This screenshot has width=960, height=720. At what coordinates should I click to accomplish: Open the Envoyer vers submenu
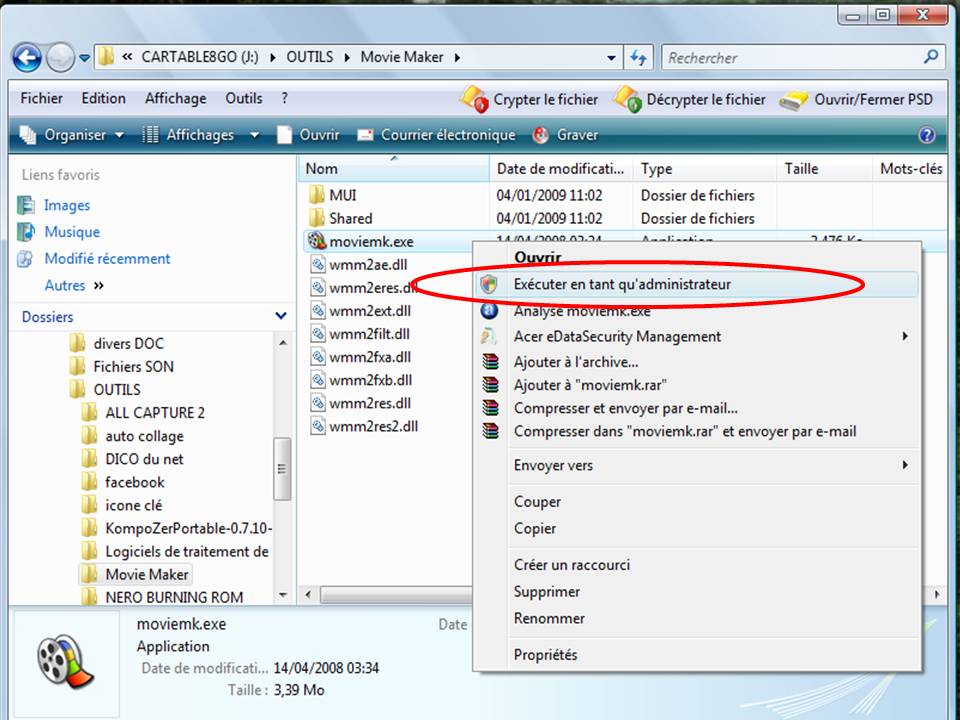pyautogui.click(x=697, y=465)
